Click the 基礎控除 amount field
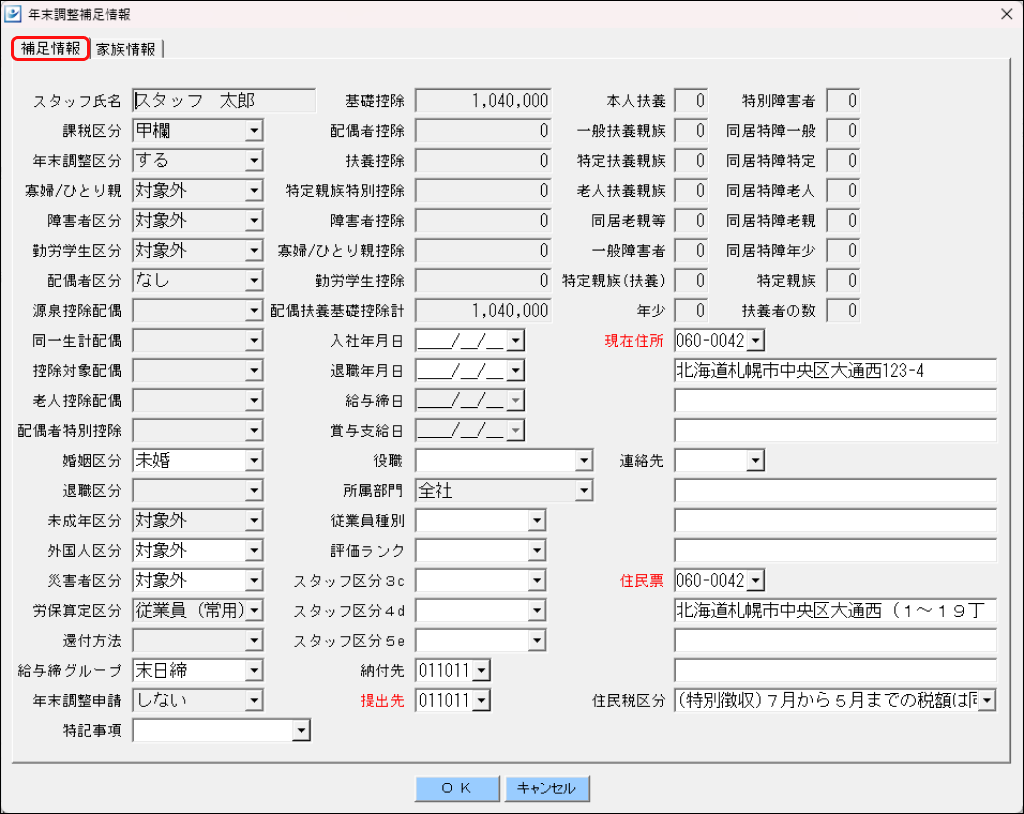1024x814 pixels. (483, 101)
